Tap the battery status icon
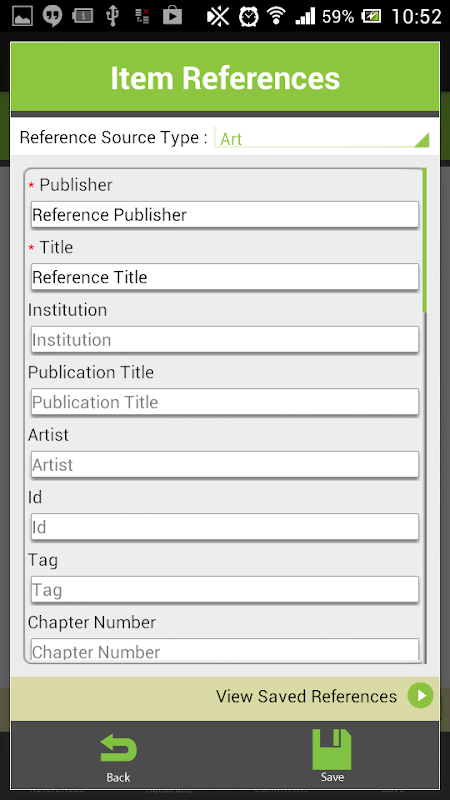The height and width of the screenshot is (800, 450). 371,17
